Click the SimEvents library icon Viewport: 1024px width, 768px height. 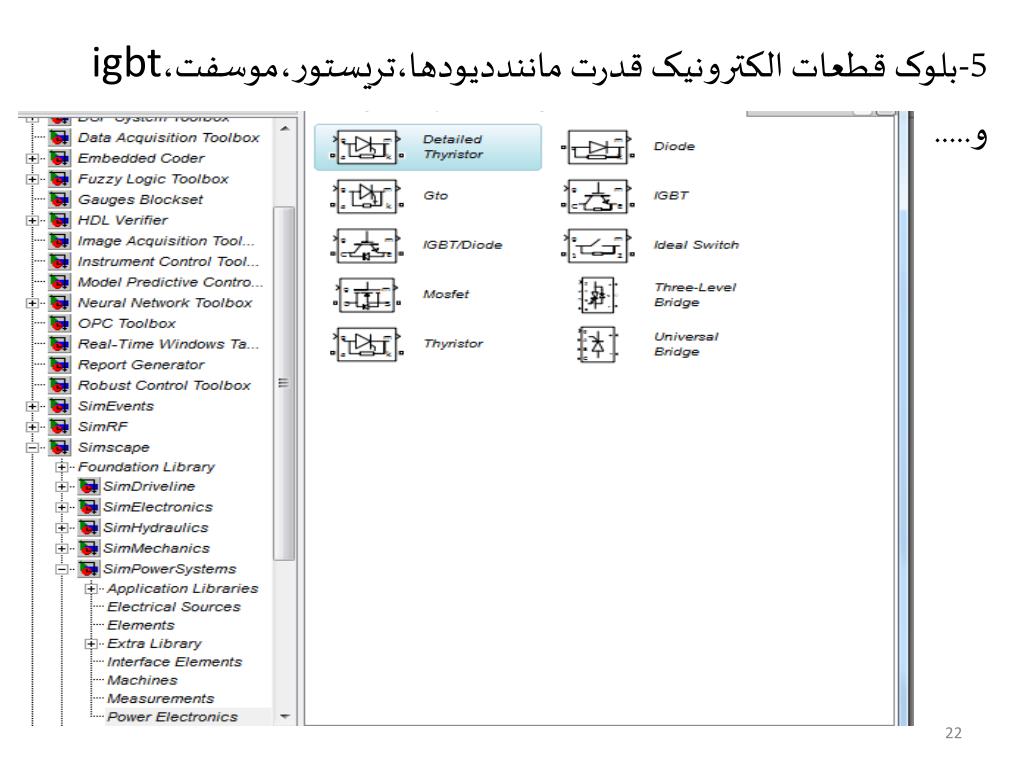pyautogui.click(x=59, y=406)
